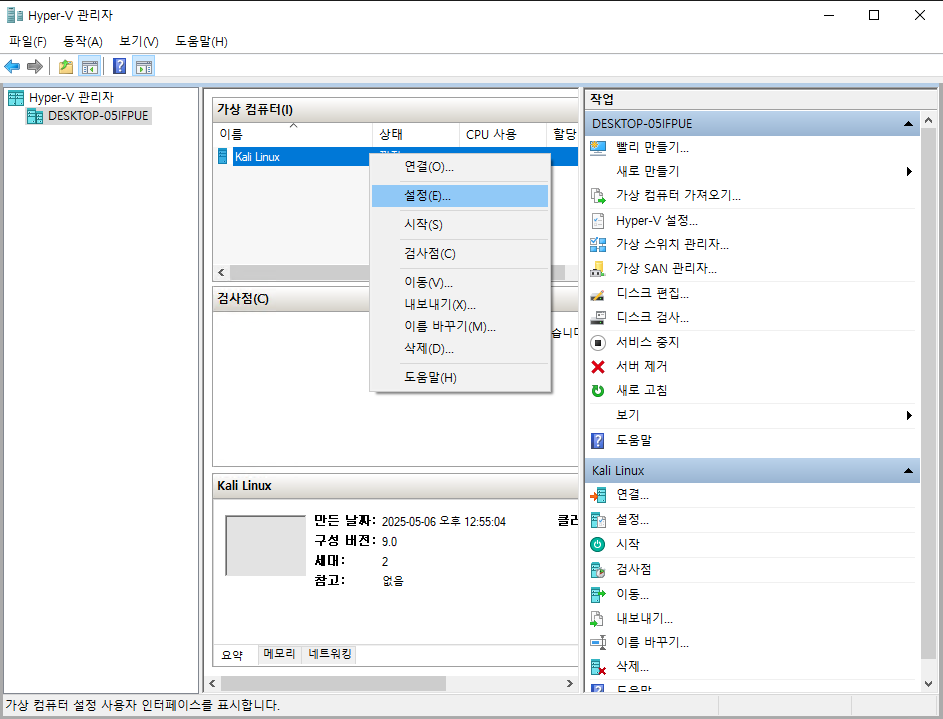
Task: Click the back arrow toolbar icon
Action: pos(12,67)
